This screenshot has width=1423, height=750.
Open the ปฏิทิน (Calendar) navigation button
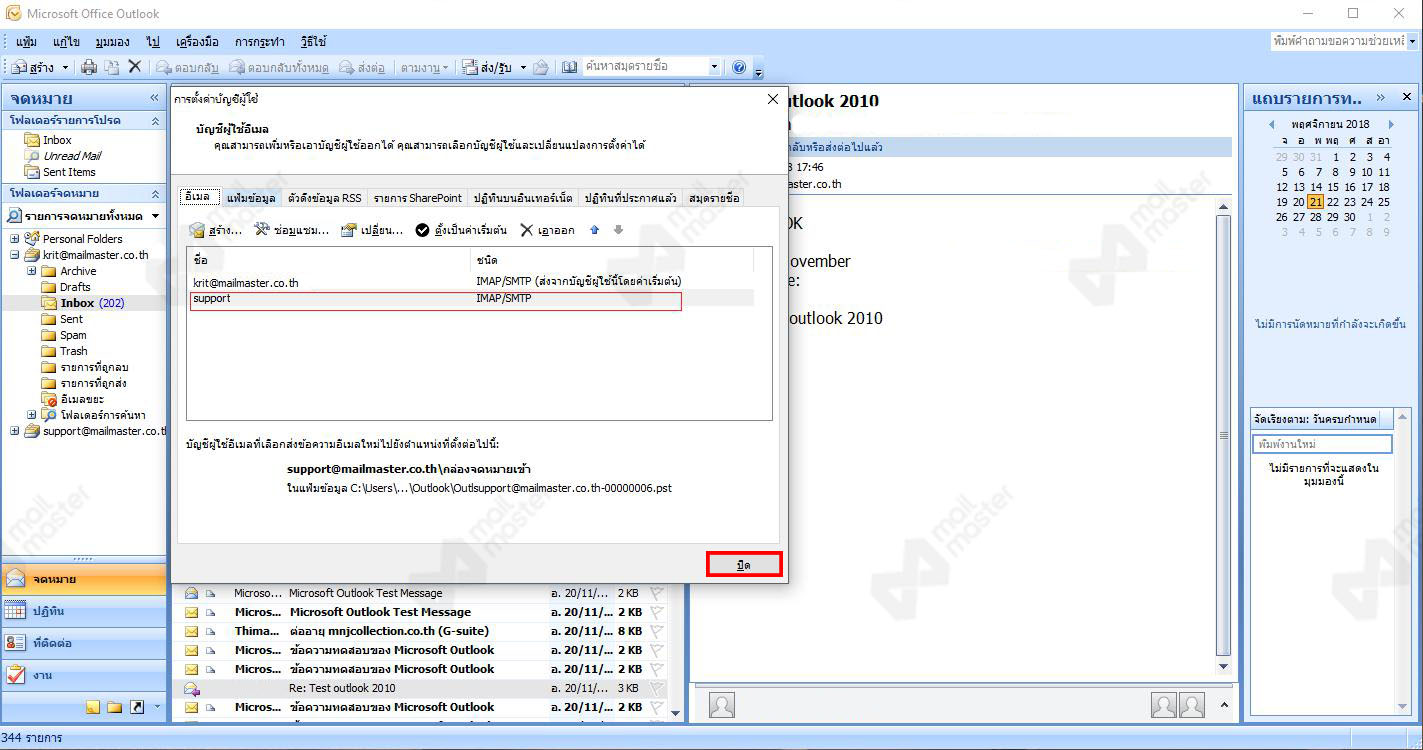84,611
